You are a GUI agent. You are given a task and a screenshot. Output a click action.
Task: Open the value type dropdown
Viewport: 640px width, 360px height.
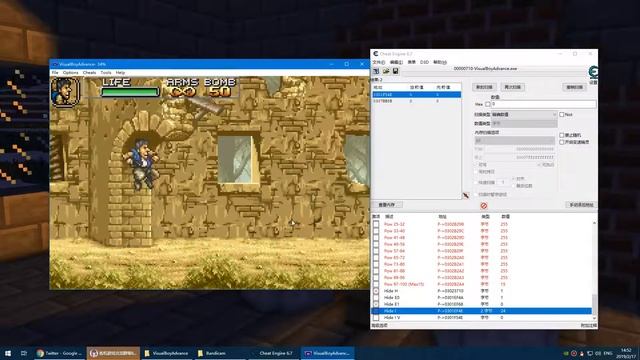tap(524, 123)
